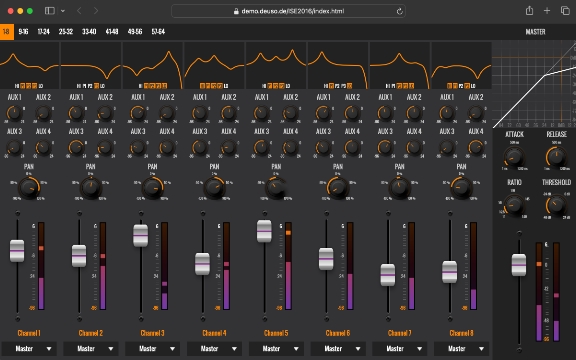
Task: Open the Share icon in Safari toolbar
Action: [x=529, y=10]
